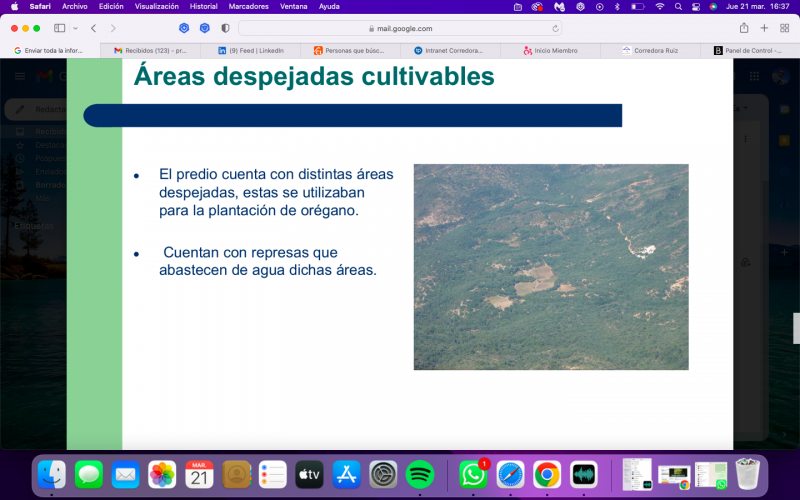Screen dimensions: 800x500
Task: Click the reload page icon
Action: pyautogui.click(x=555, y=29)
